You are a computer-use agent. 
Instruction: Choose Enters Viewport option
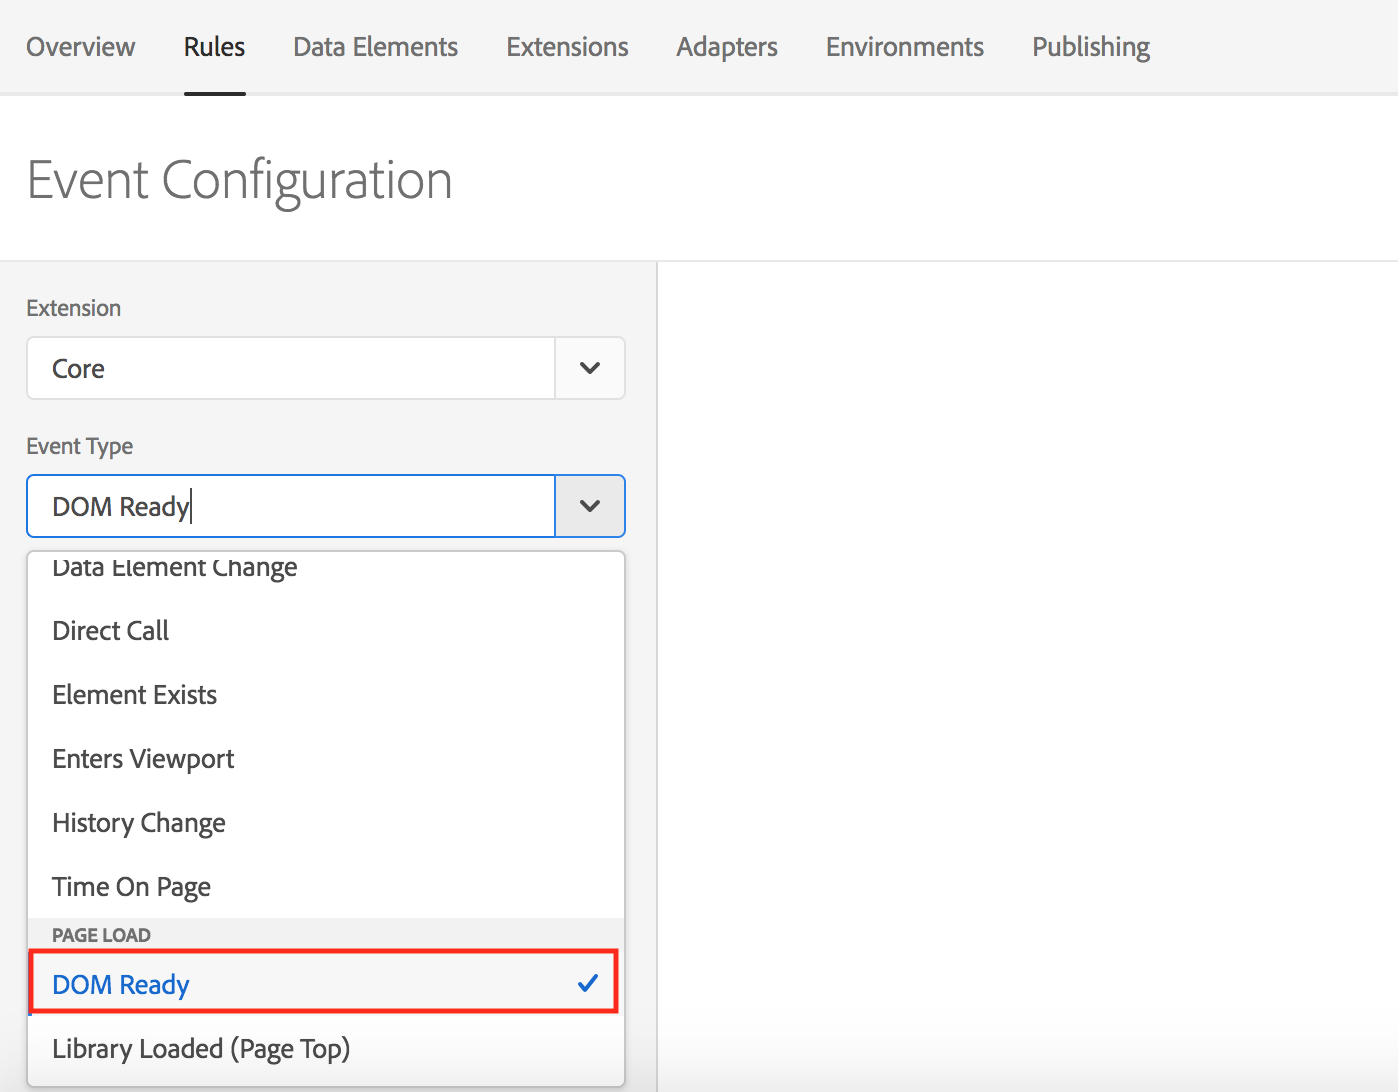click(x=326, y=759)
